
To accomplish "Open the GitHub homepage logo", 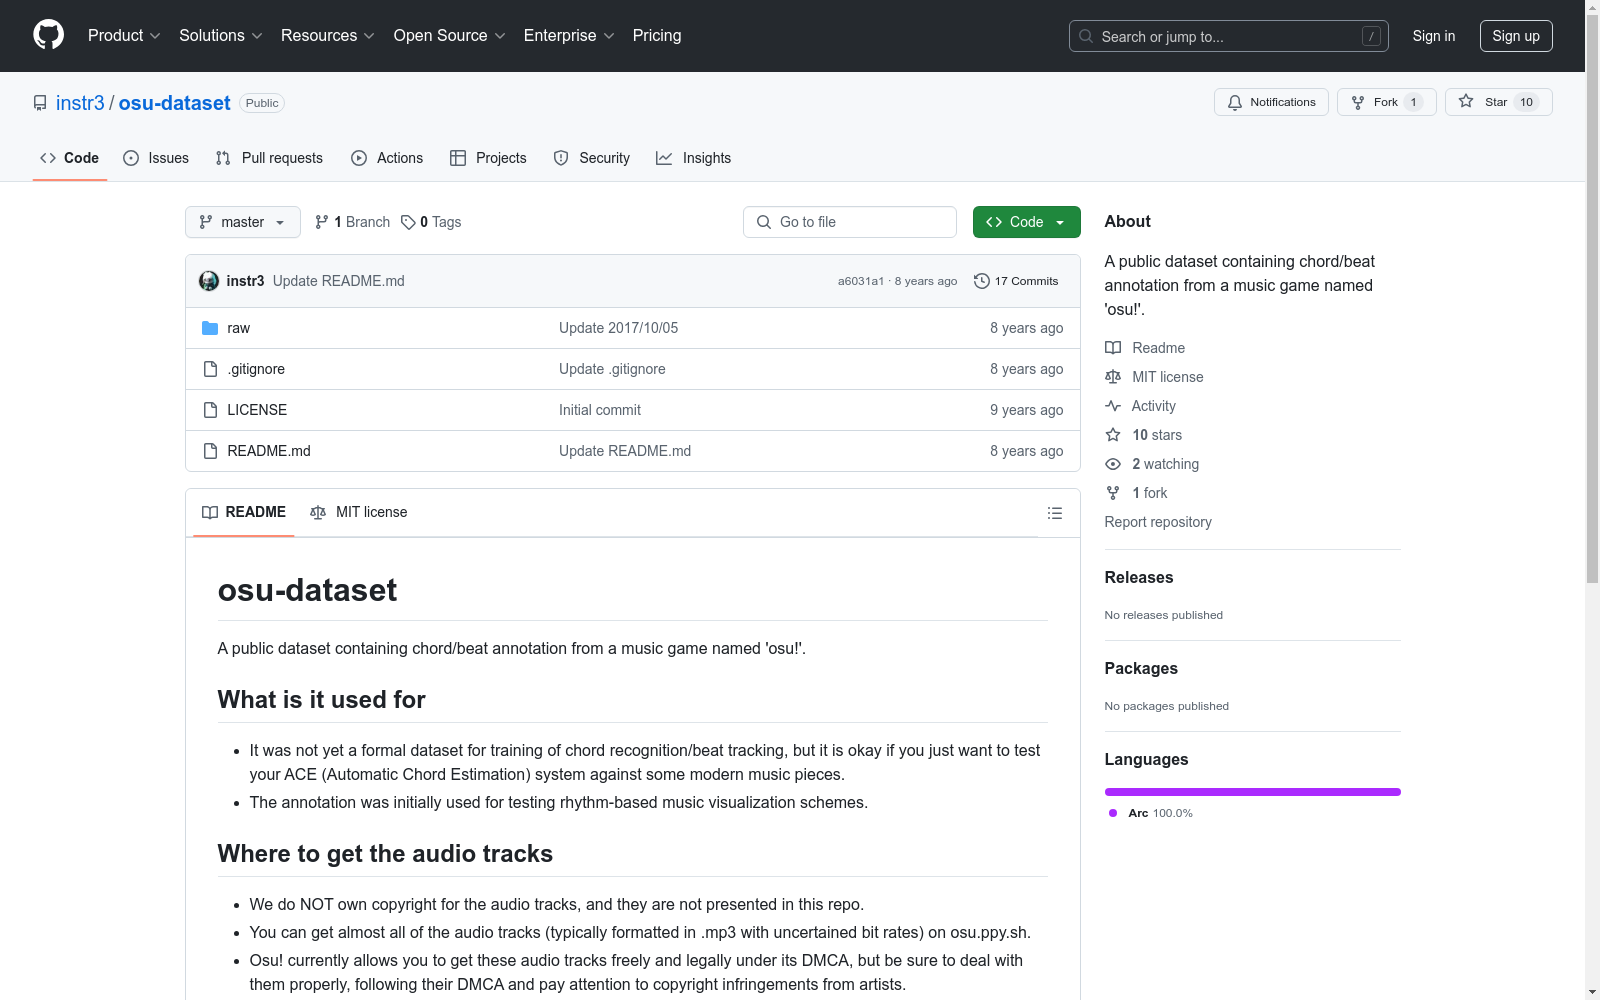I will [48, 35].
